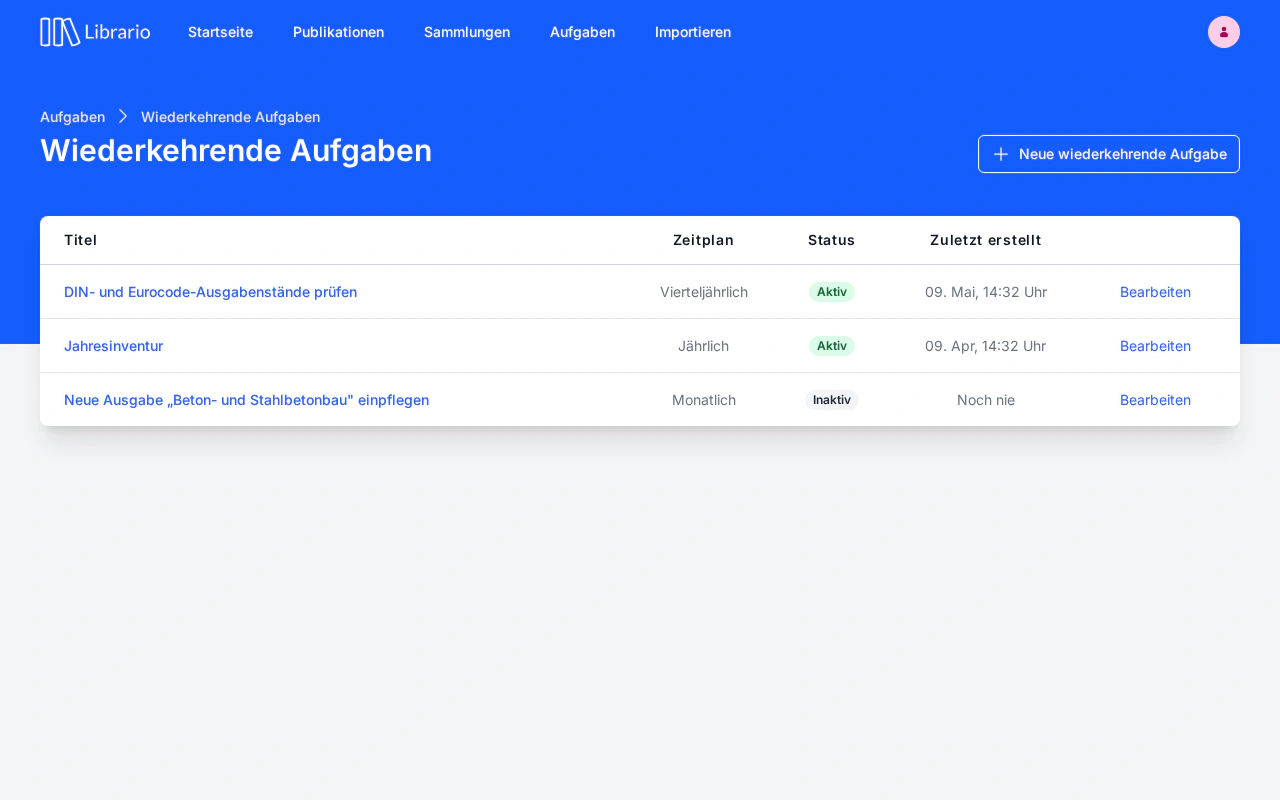Select Aufgaben in the top navigation
The width and height of the screenshot is (1280, 800).
click(x=582, y=32)
